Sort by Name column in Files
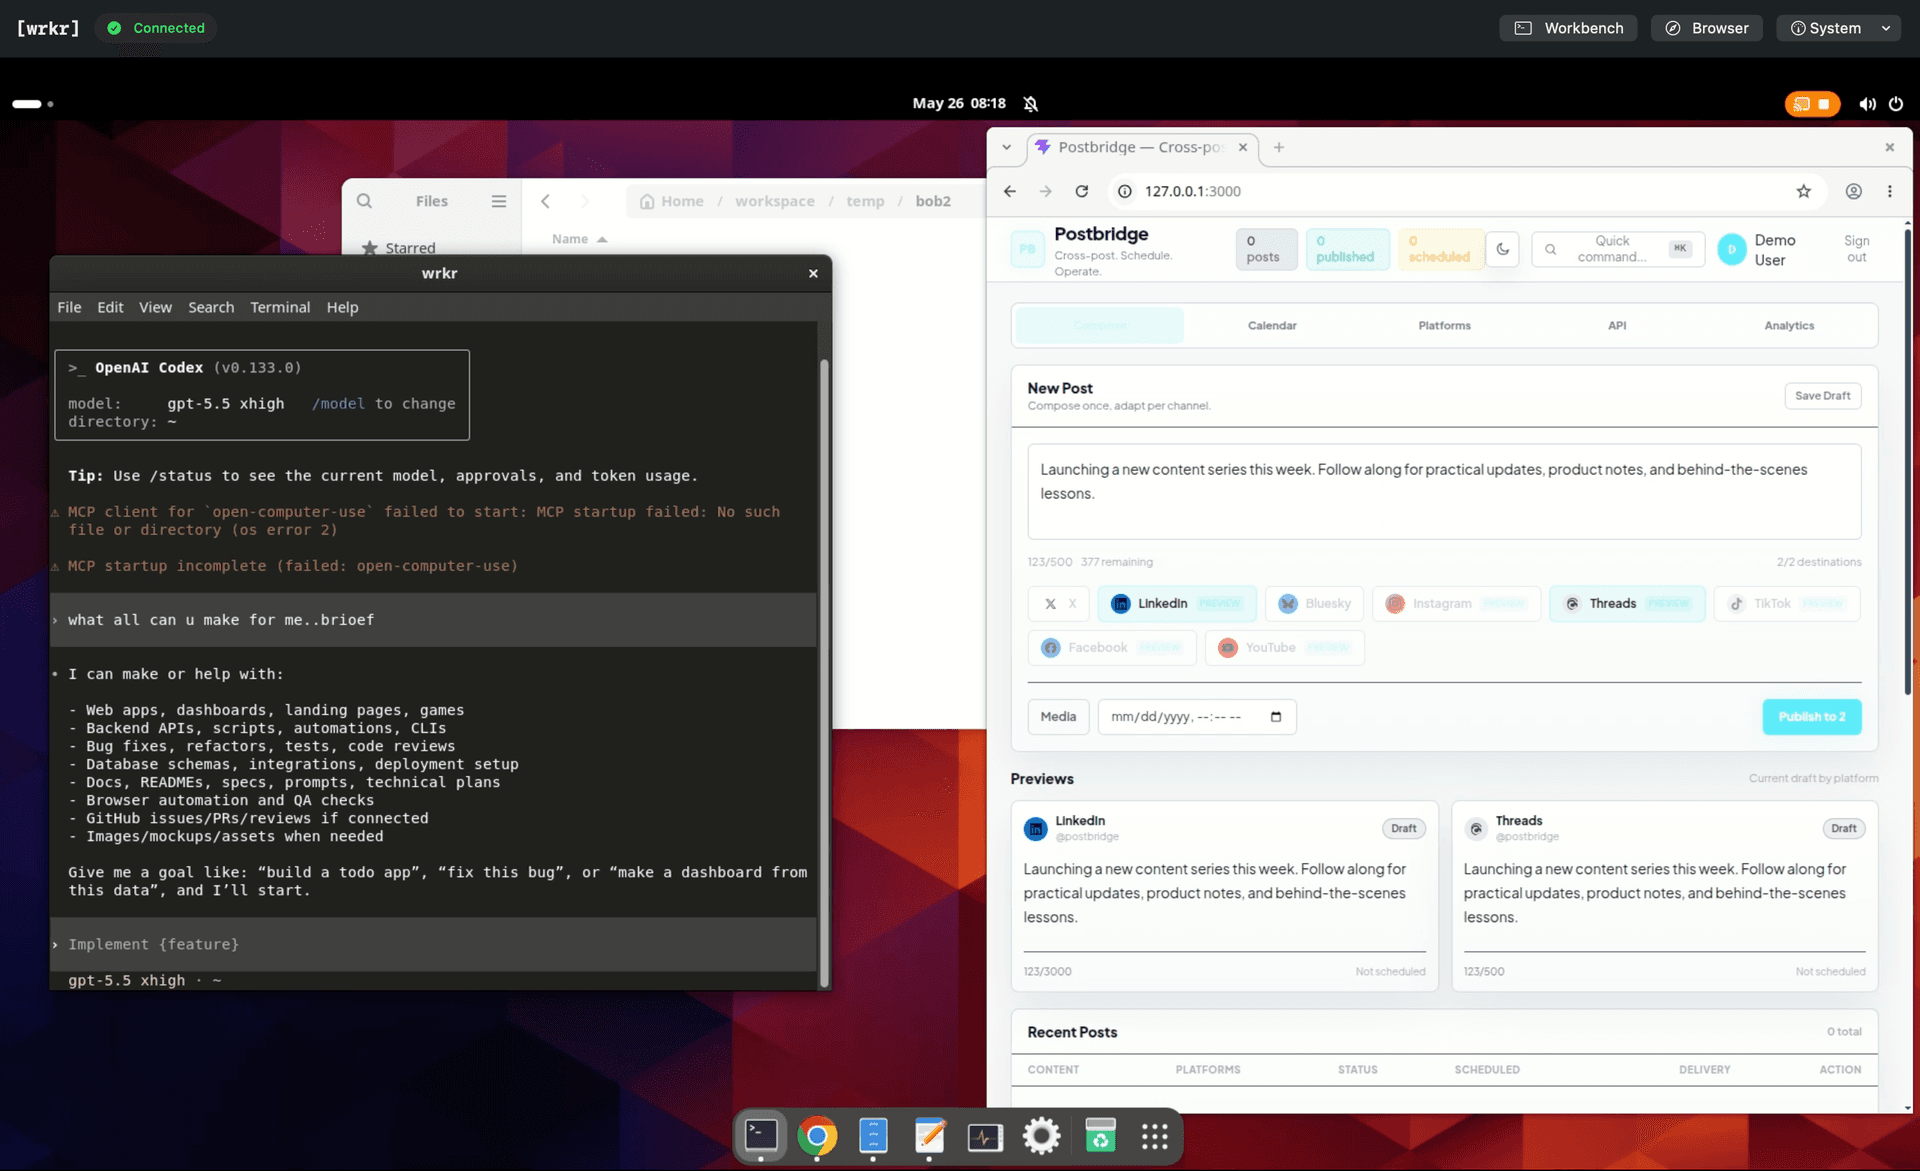This screenshot has width=1920, height=1171. [579, 239]
